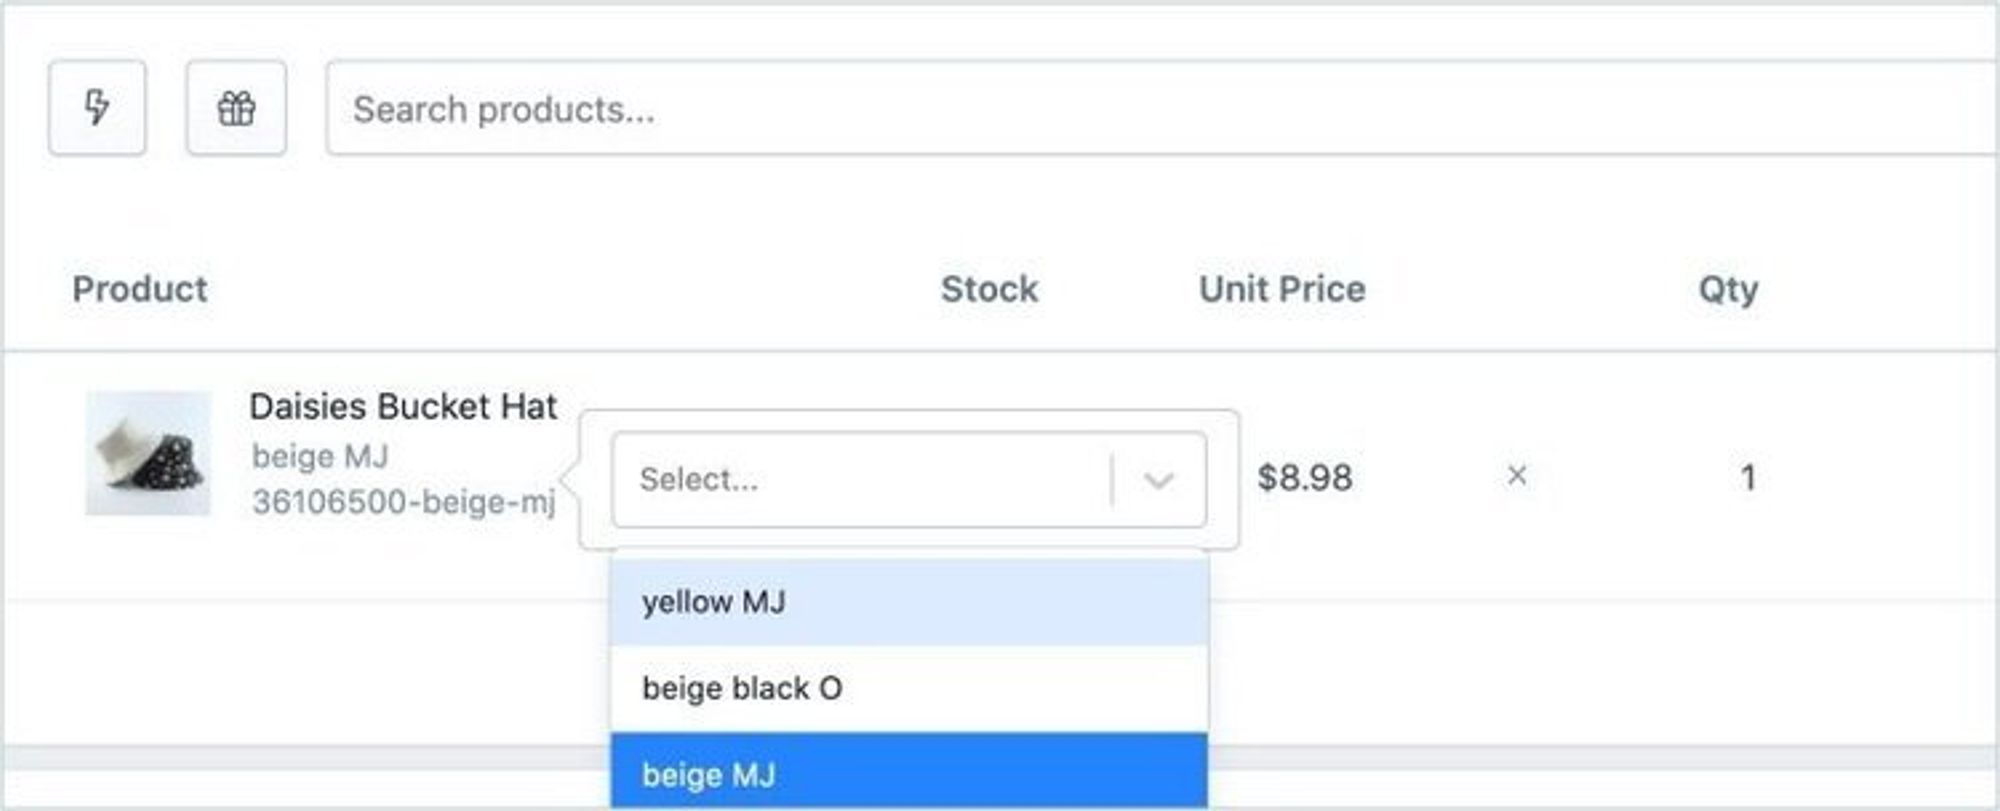Click the Unit Price column header
Screen dimensions: 2000x811
click(x=1282, y=289)
